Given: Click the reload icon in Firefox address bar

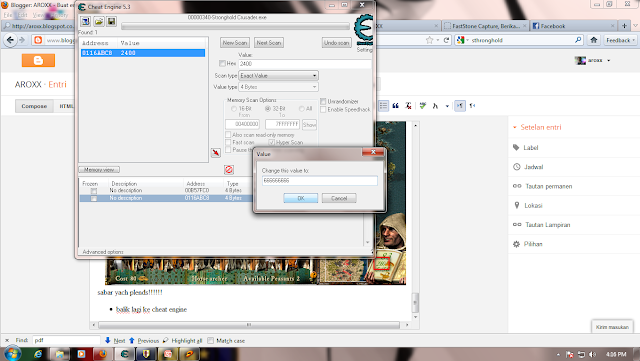Looking at the screenshot, I should [447, 40].
